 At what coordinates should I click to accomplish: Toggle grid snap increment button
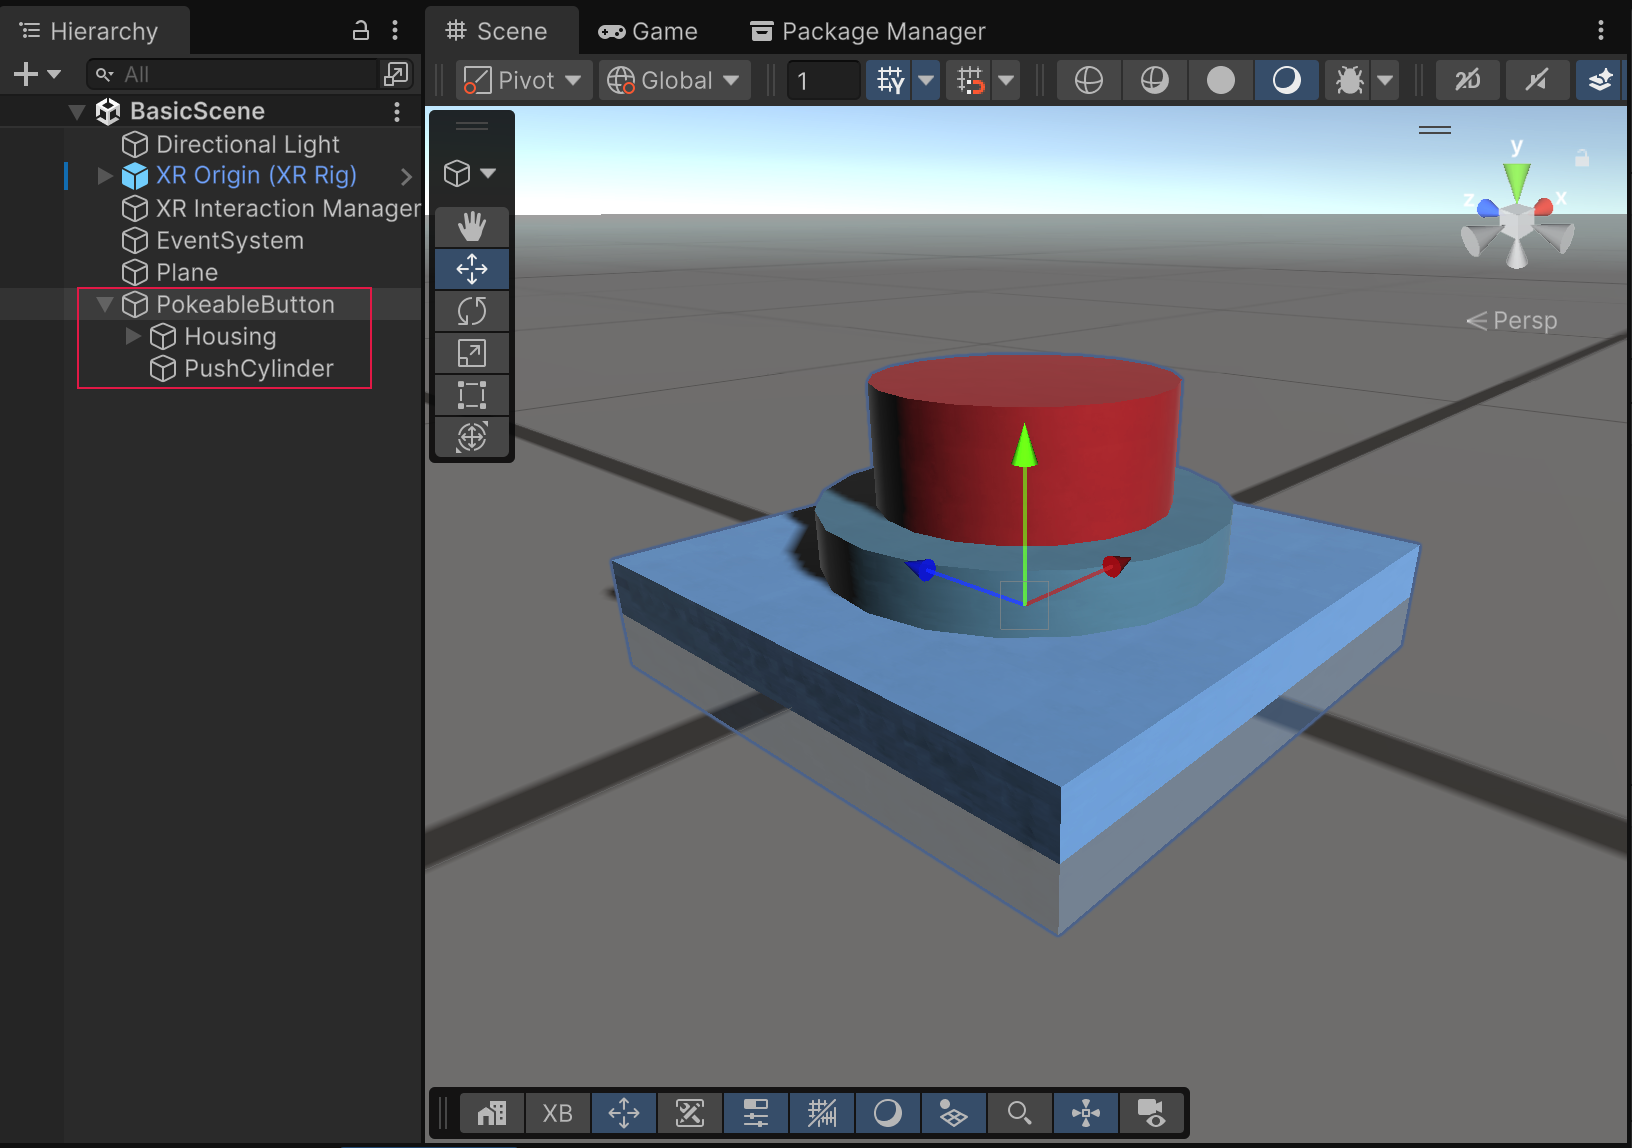[x=970, y=80]
